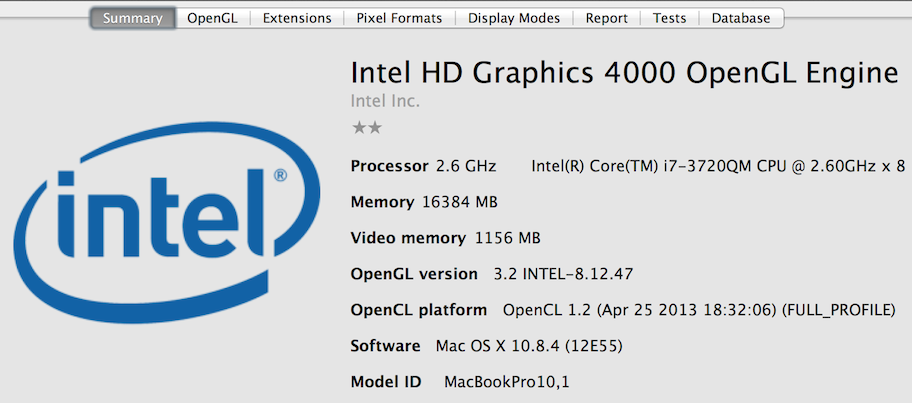Click the Model ID label

click(x=386, y=382)
